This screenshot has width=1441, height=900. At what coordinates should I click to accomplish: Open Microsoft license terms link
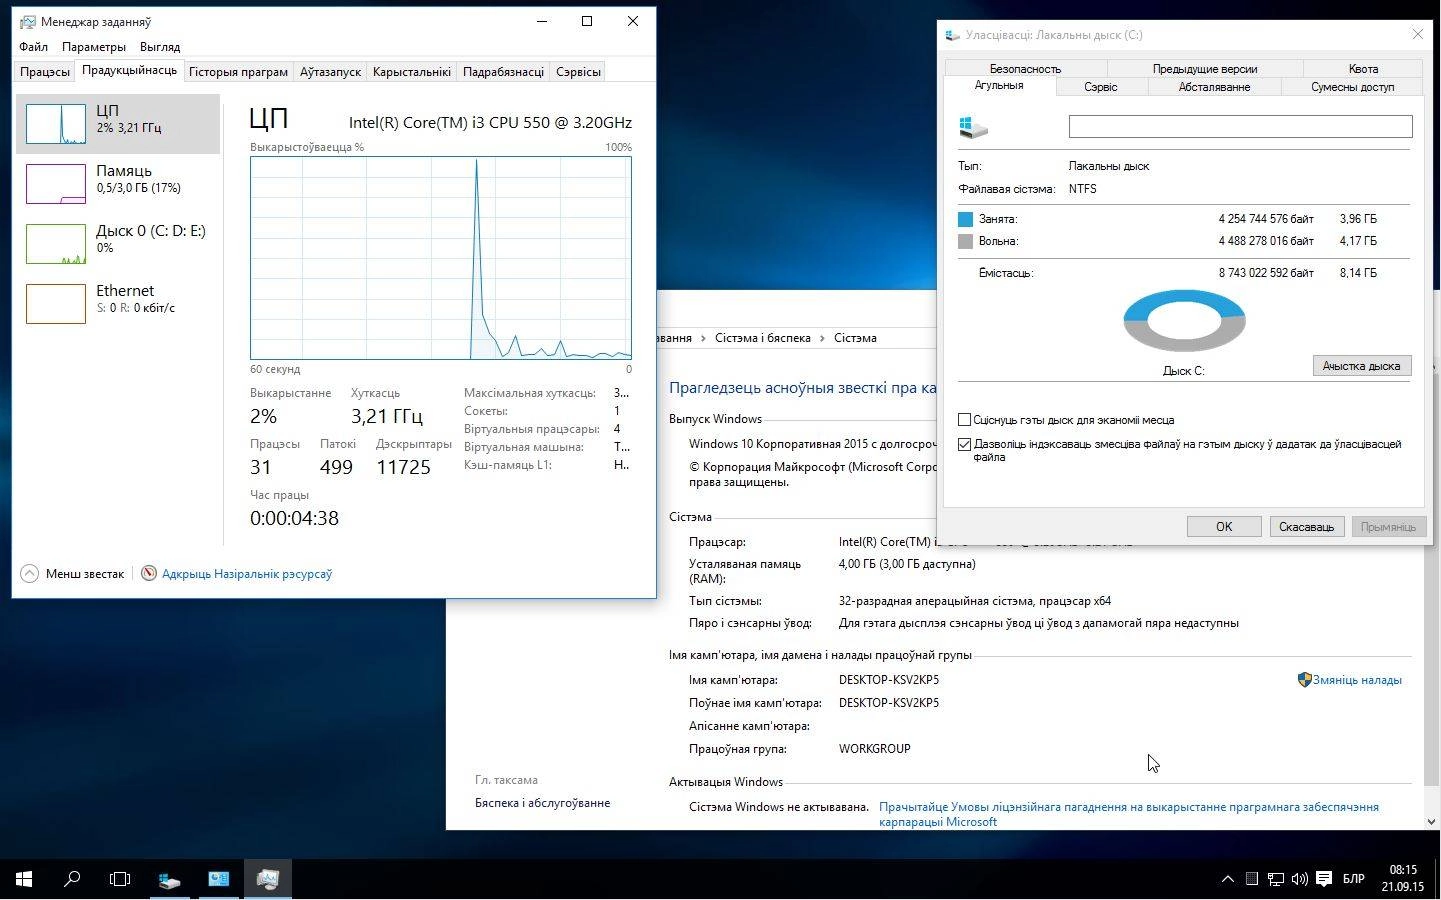(x=1128, y=814)
